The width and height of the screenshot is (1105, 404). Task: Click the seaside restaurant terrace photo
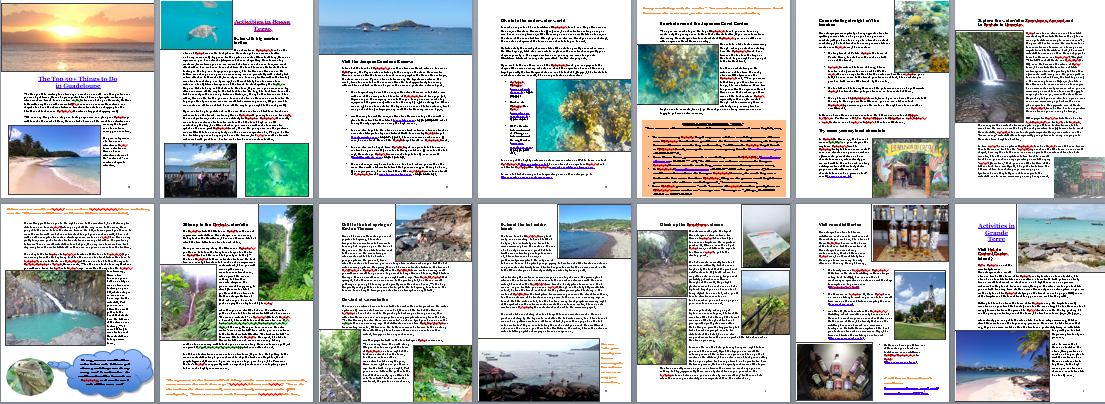pos(198,169)
